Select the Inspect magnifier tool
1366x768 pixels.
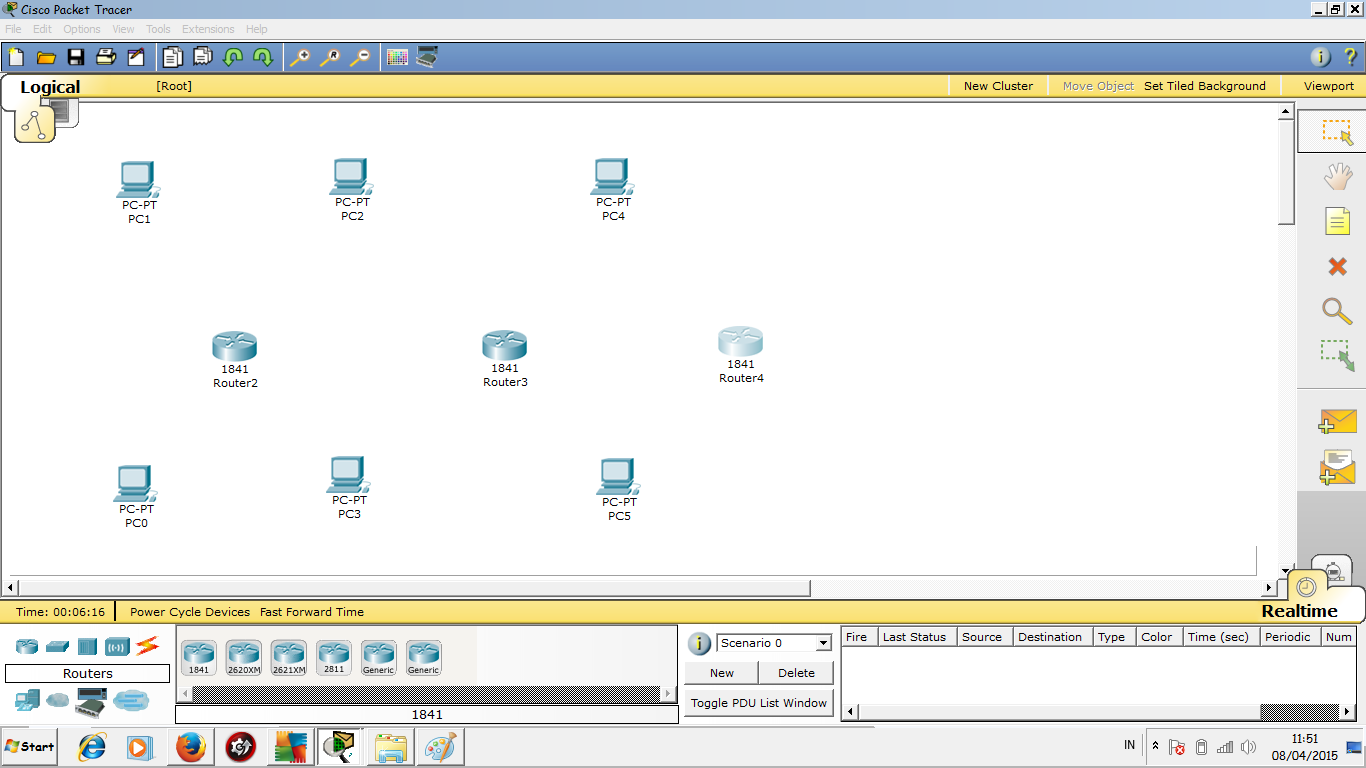[1337, 311]
